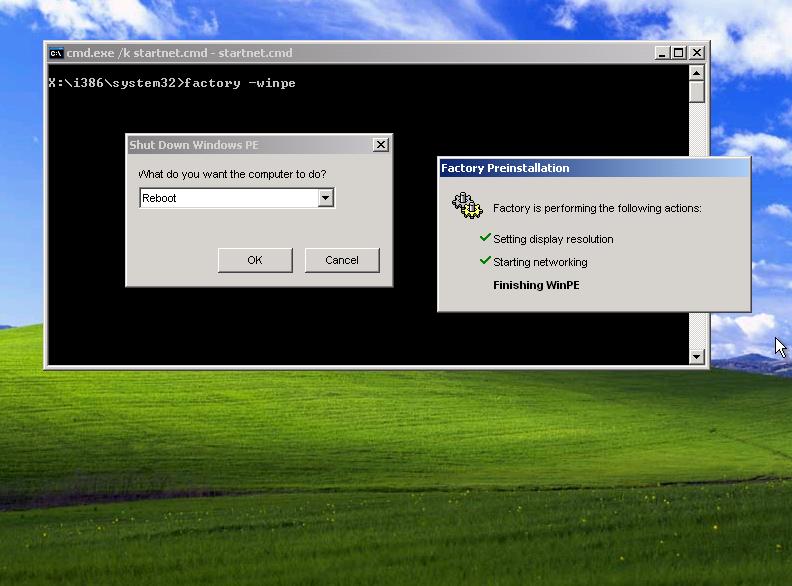This screenshot has width=792, height=586.
Task: Close the cmd.exe window
Action: [x=697, y=53]
